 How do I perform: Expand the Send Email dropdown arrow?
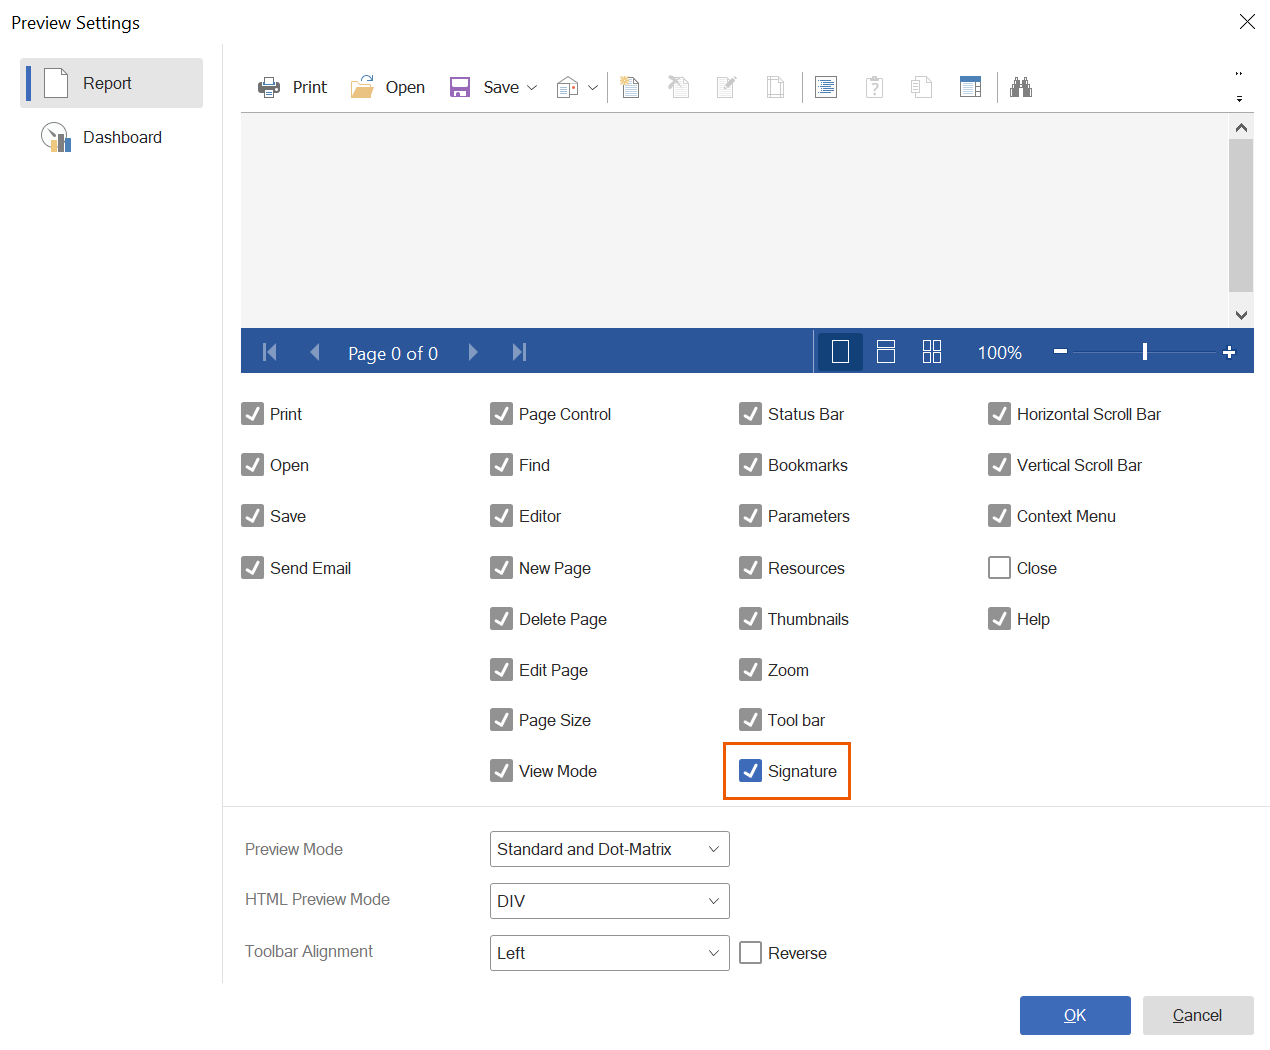click(593, 88)
